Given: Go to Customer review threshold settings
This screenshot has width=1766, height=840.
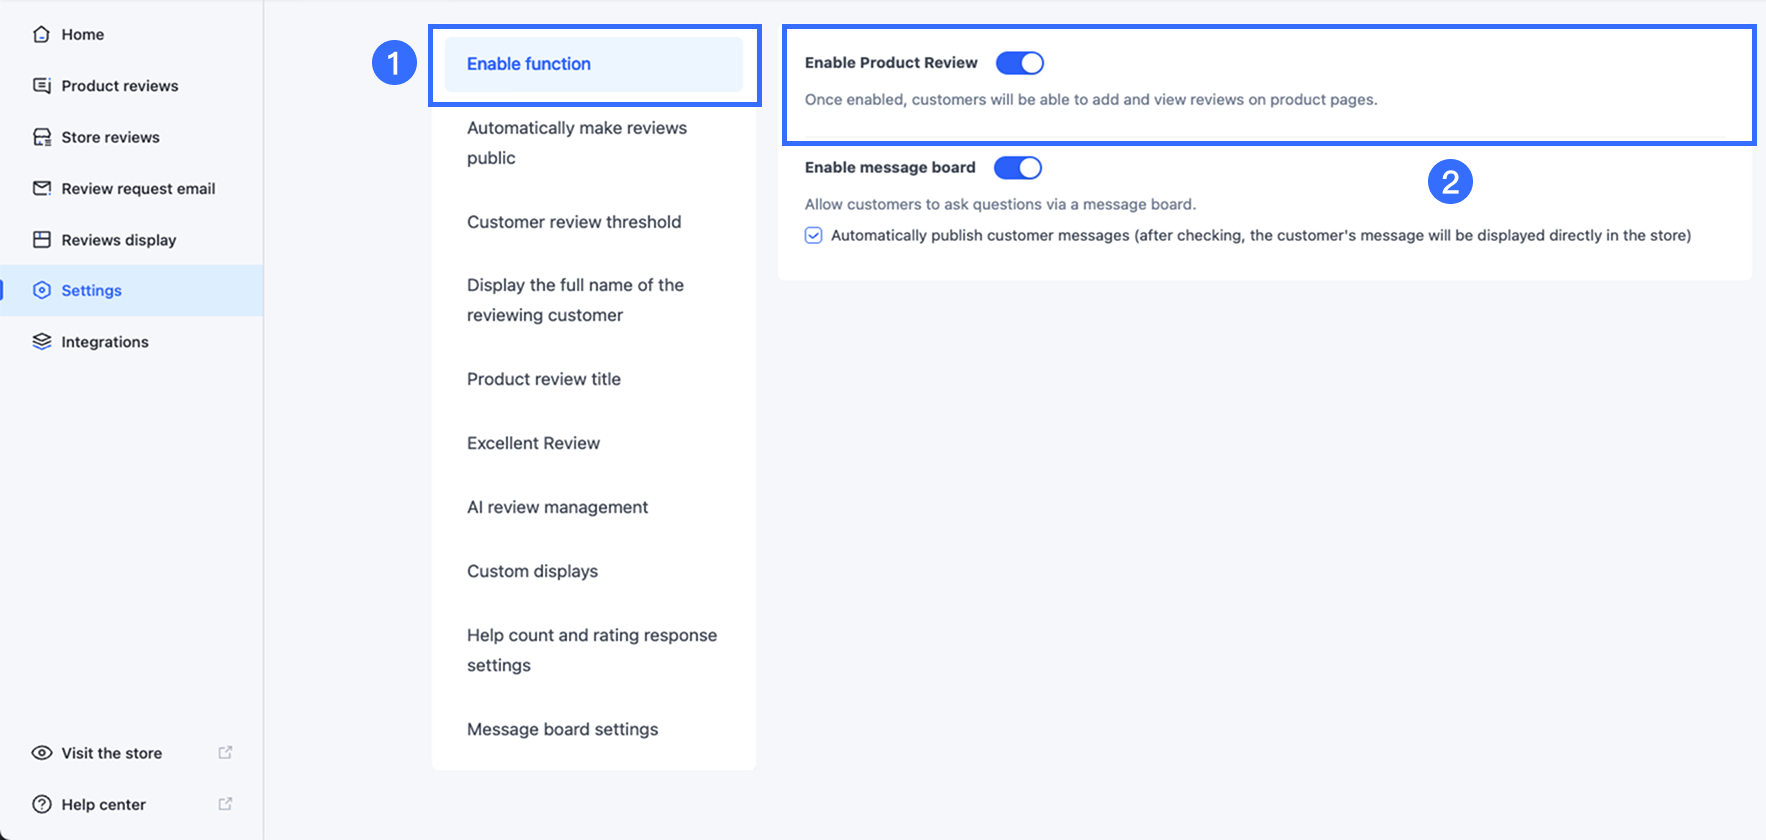Looking at the screenshot, I should click(x=574, y=222).
